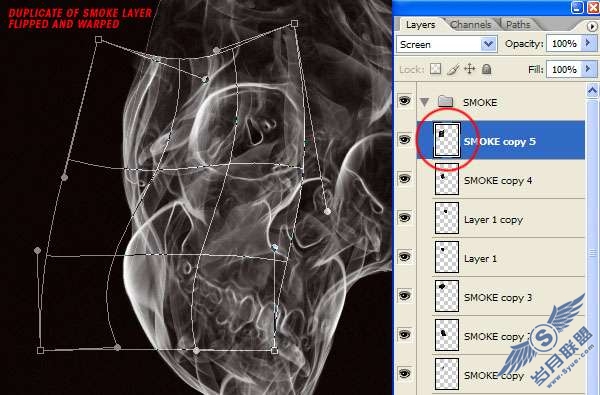Click the top-right warp corner handle
The image size is (600, 395).
(294, 24)
